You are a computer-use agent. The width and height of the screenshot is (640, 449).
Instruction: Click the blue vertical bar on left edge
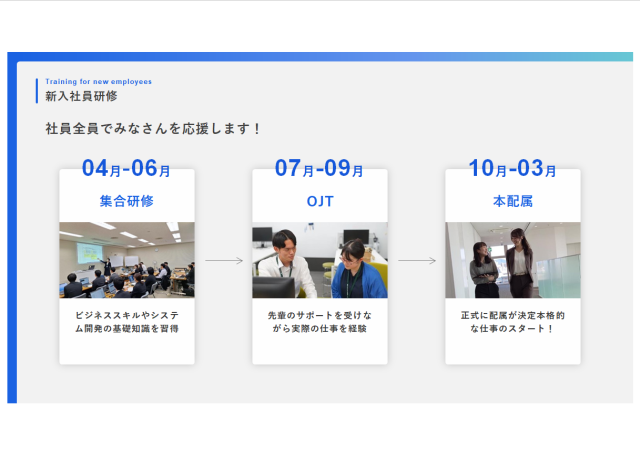click(12, 230)
